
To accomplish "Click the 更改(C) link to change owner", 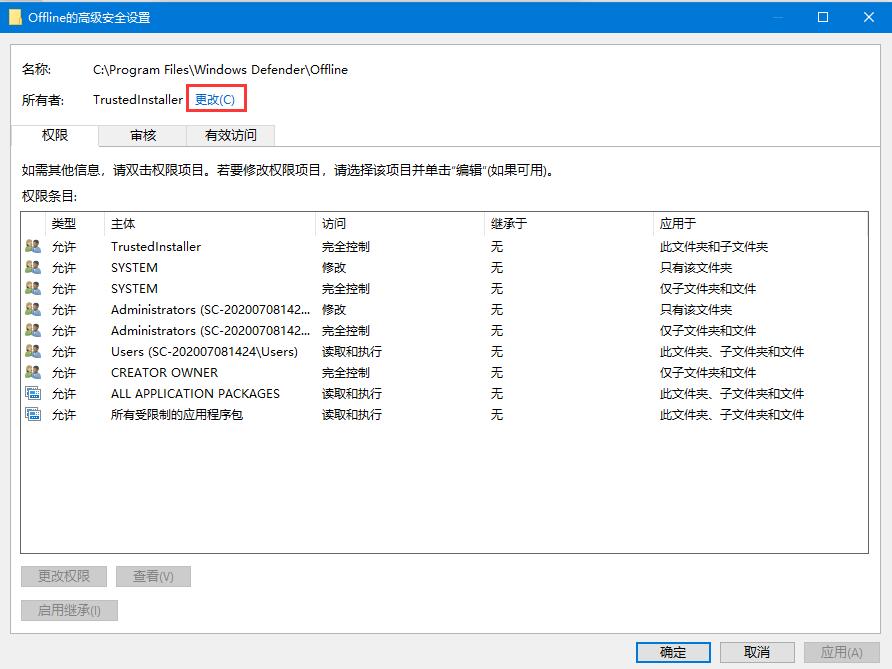I will point(216,99).
